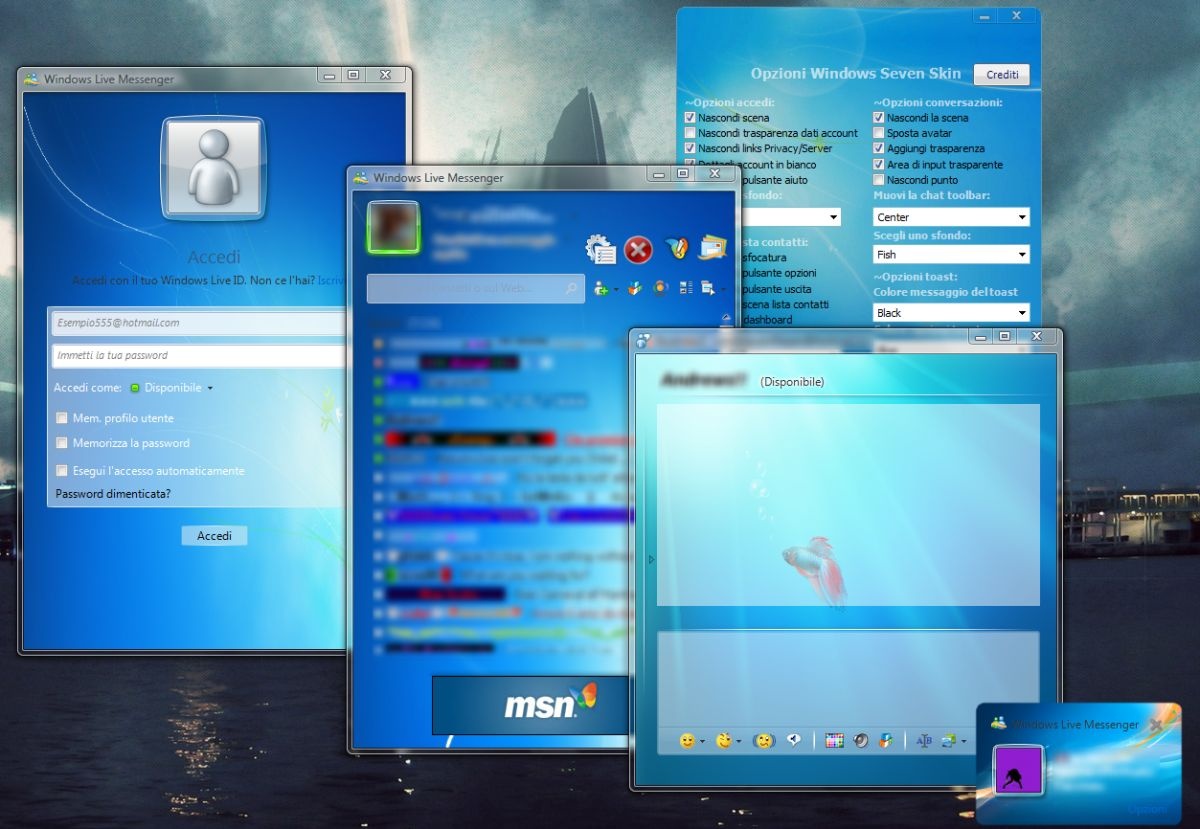
Task: Click the Iscriviti link on sign-in window
Action: pos(331,282)
